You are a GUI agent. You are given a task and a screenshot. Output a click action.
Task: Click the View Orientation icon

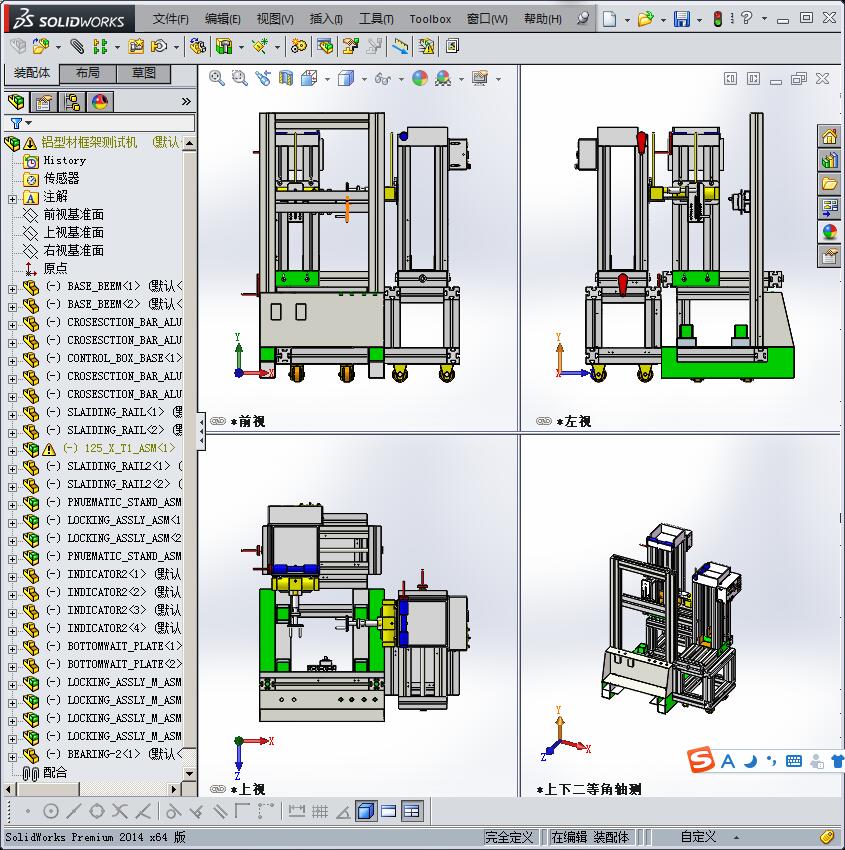click(x=309, y=78)
